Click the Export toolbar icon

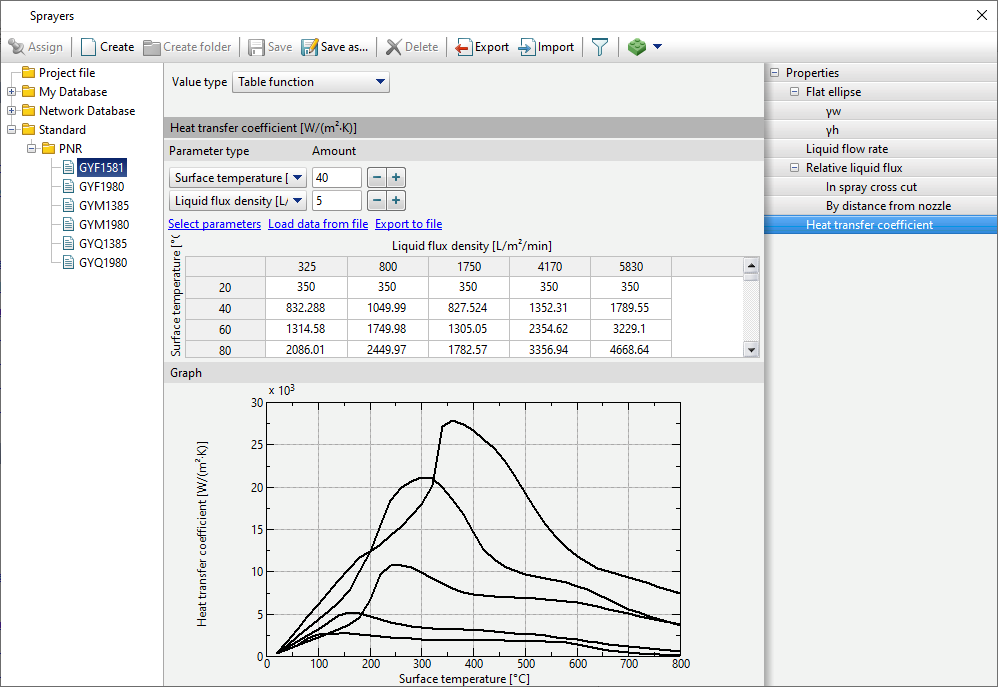point(464,47)
